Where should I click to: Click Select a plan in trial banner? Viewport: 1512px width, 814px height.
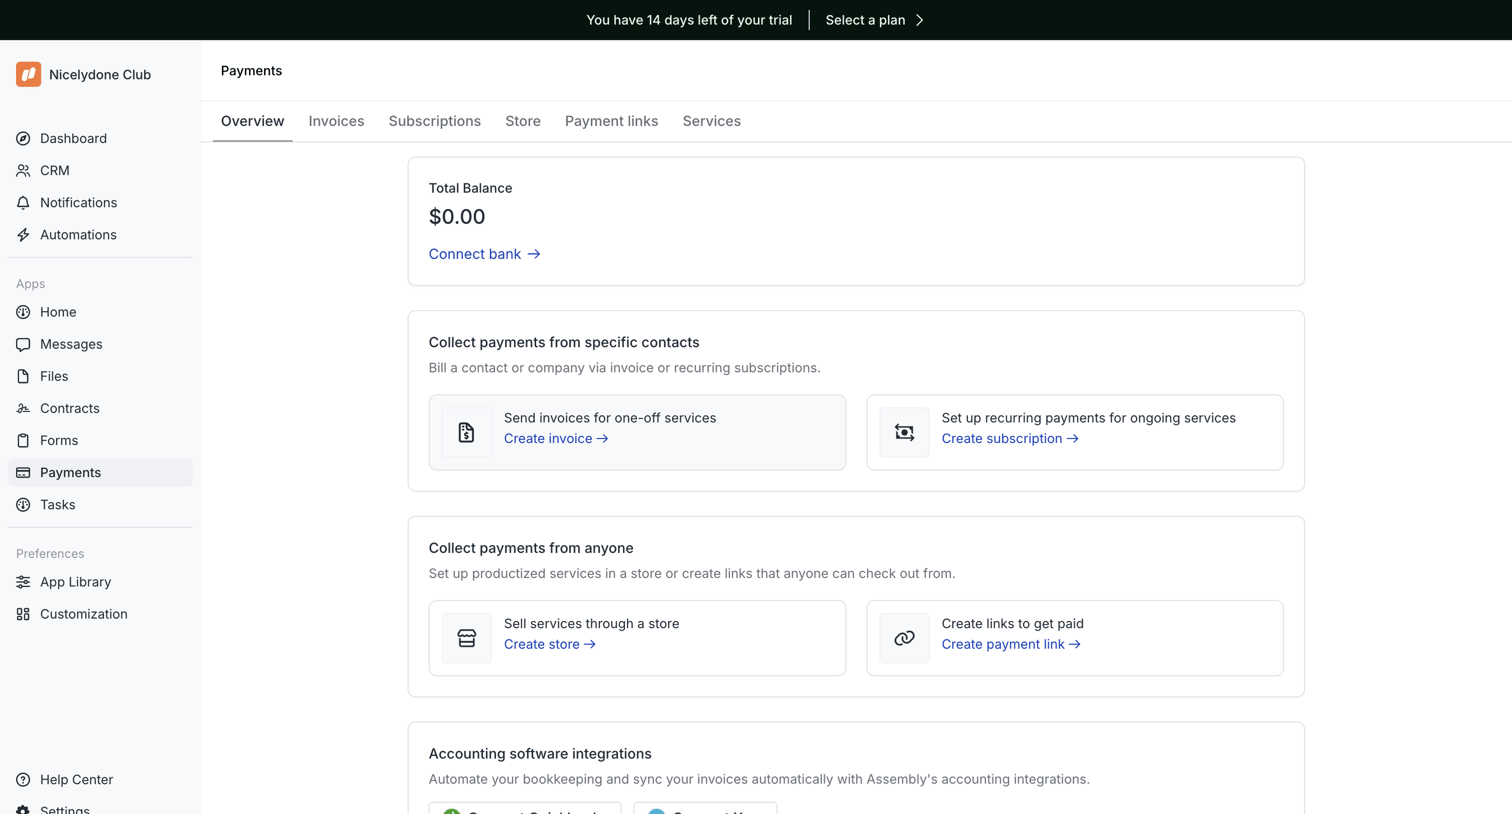point(865,20)
